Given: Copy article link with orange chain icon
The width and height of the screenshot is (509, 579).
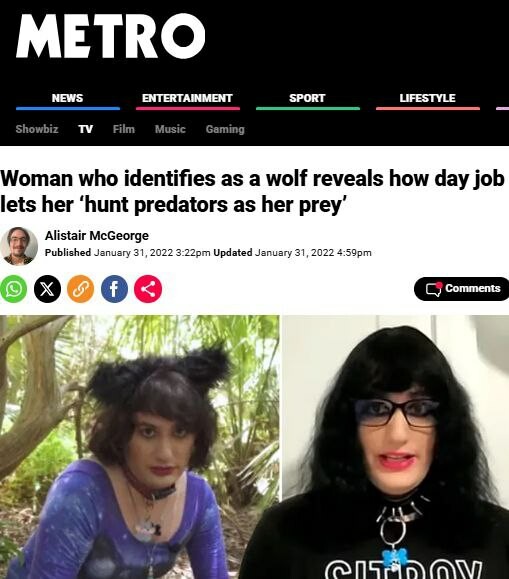Looking at the screenshot, I should 81,289.
